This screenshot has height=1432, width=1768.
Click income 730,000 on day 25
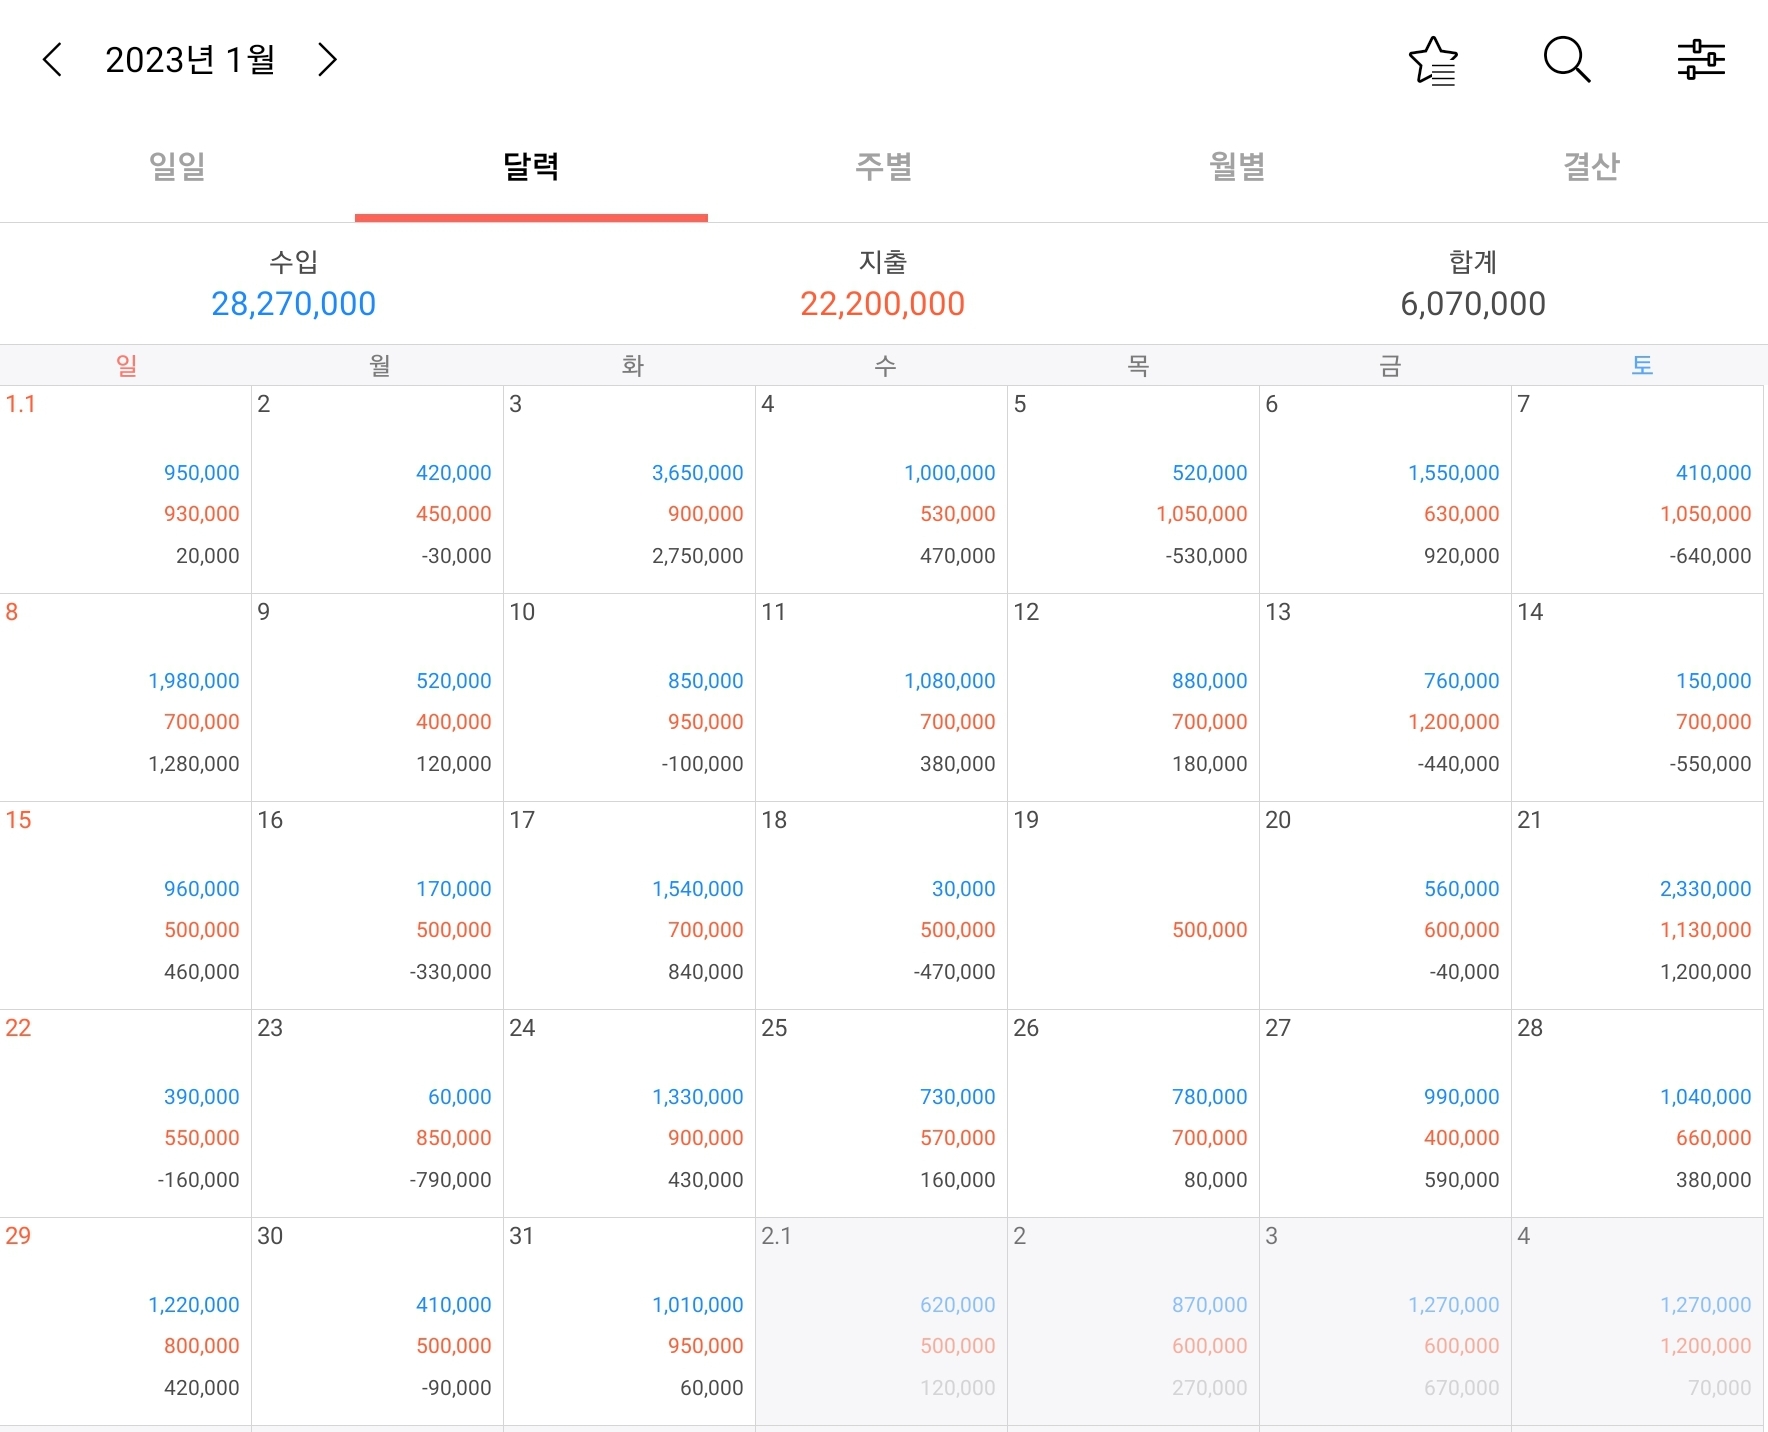[x=958, y=1097]
